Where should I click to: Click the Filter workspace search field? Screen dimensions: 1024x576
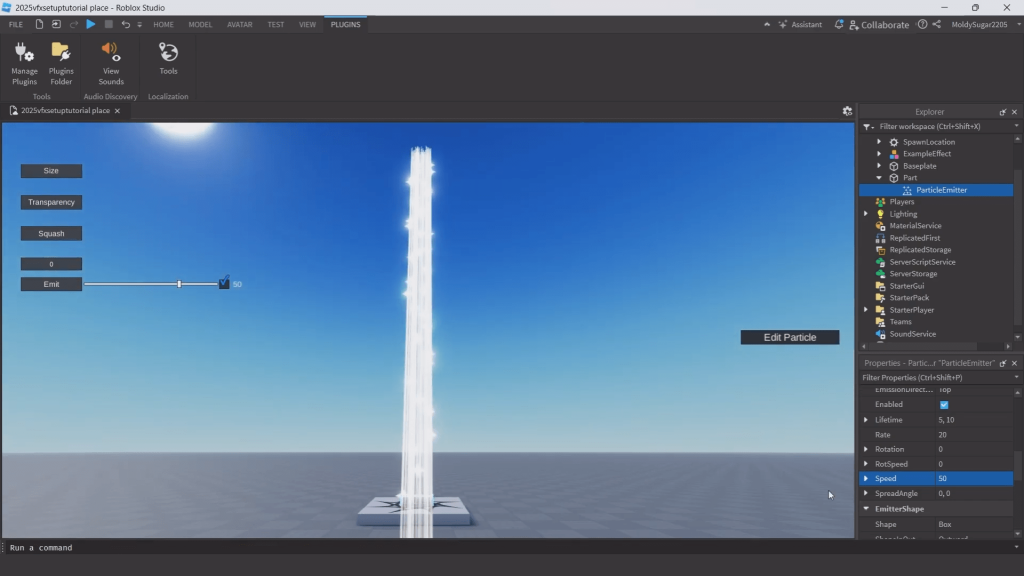point(940,127)
